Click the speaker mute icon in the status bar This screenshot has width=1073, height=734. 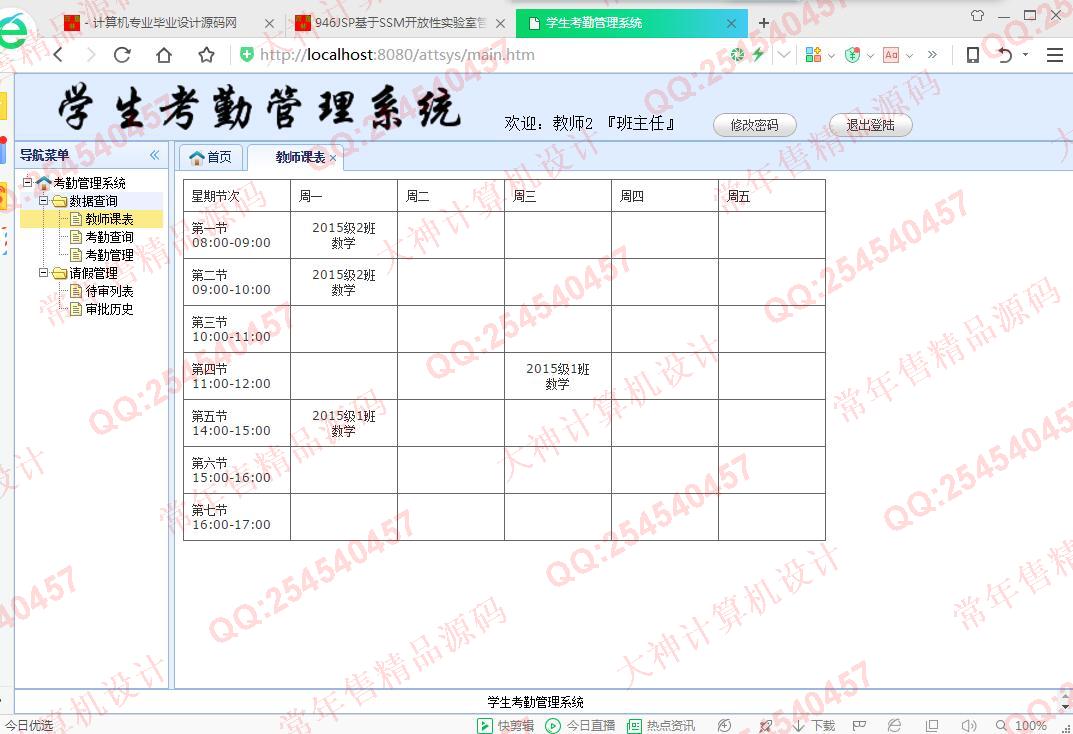(x=968, y=726)
